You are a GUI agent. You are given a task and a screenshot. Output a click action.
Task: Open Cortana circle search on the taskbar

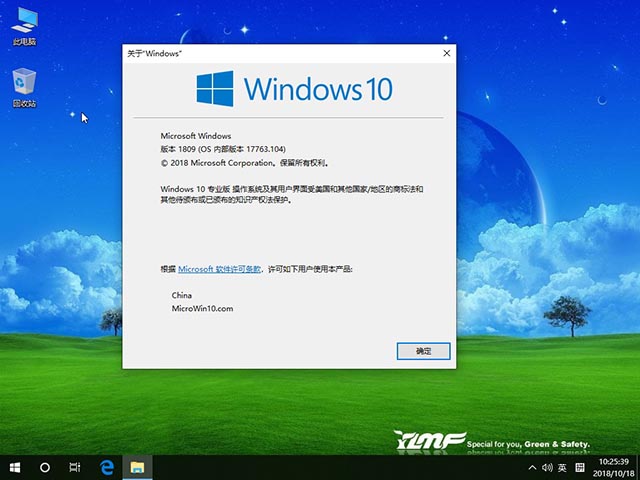pos(45,467)
